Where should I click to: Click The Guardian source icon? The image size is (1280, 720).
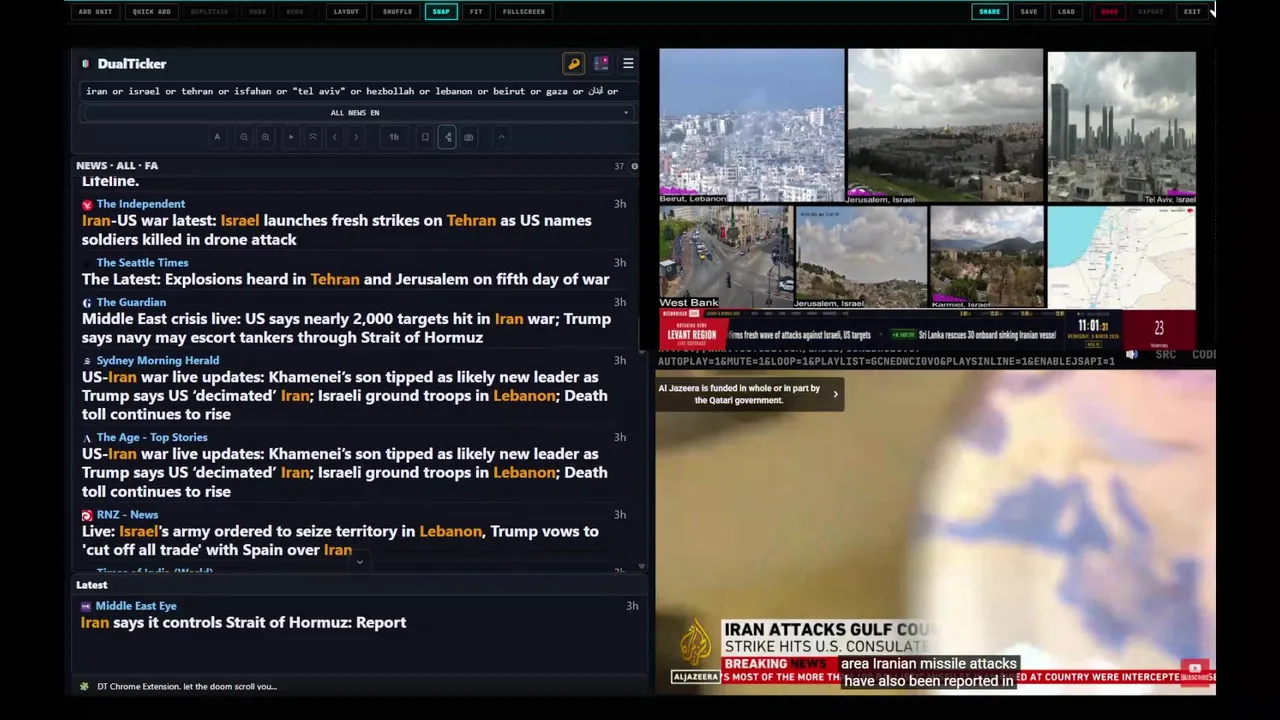click(87, 302)
